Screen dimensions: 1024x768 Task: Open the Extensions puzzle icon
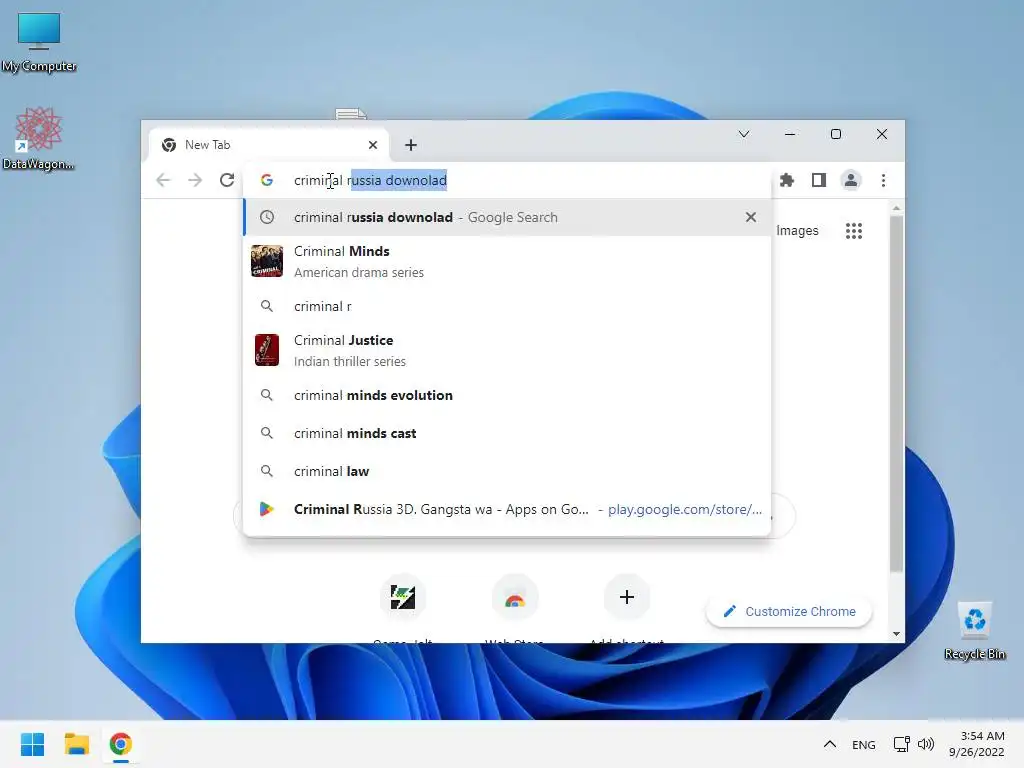coord(787,180)
